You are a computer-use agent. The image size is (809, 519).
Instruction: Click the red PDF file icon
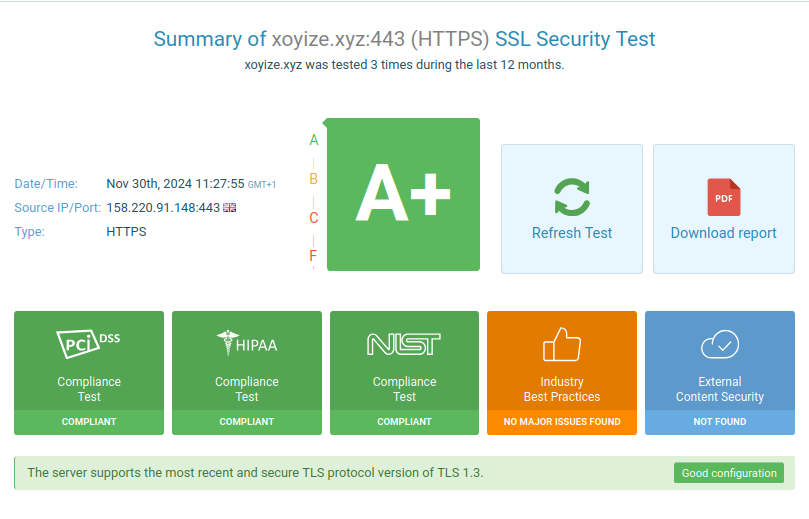click(723, 197)
